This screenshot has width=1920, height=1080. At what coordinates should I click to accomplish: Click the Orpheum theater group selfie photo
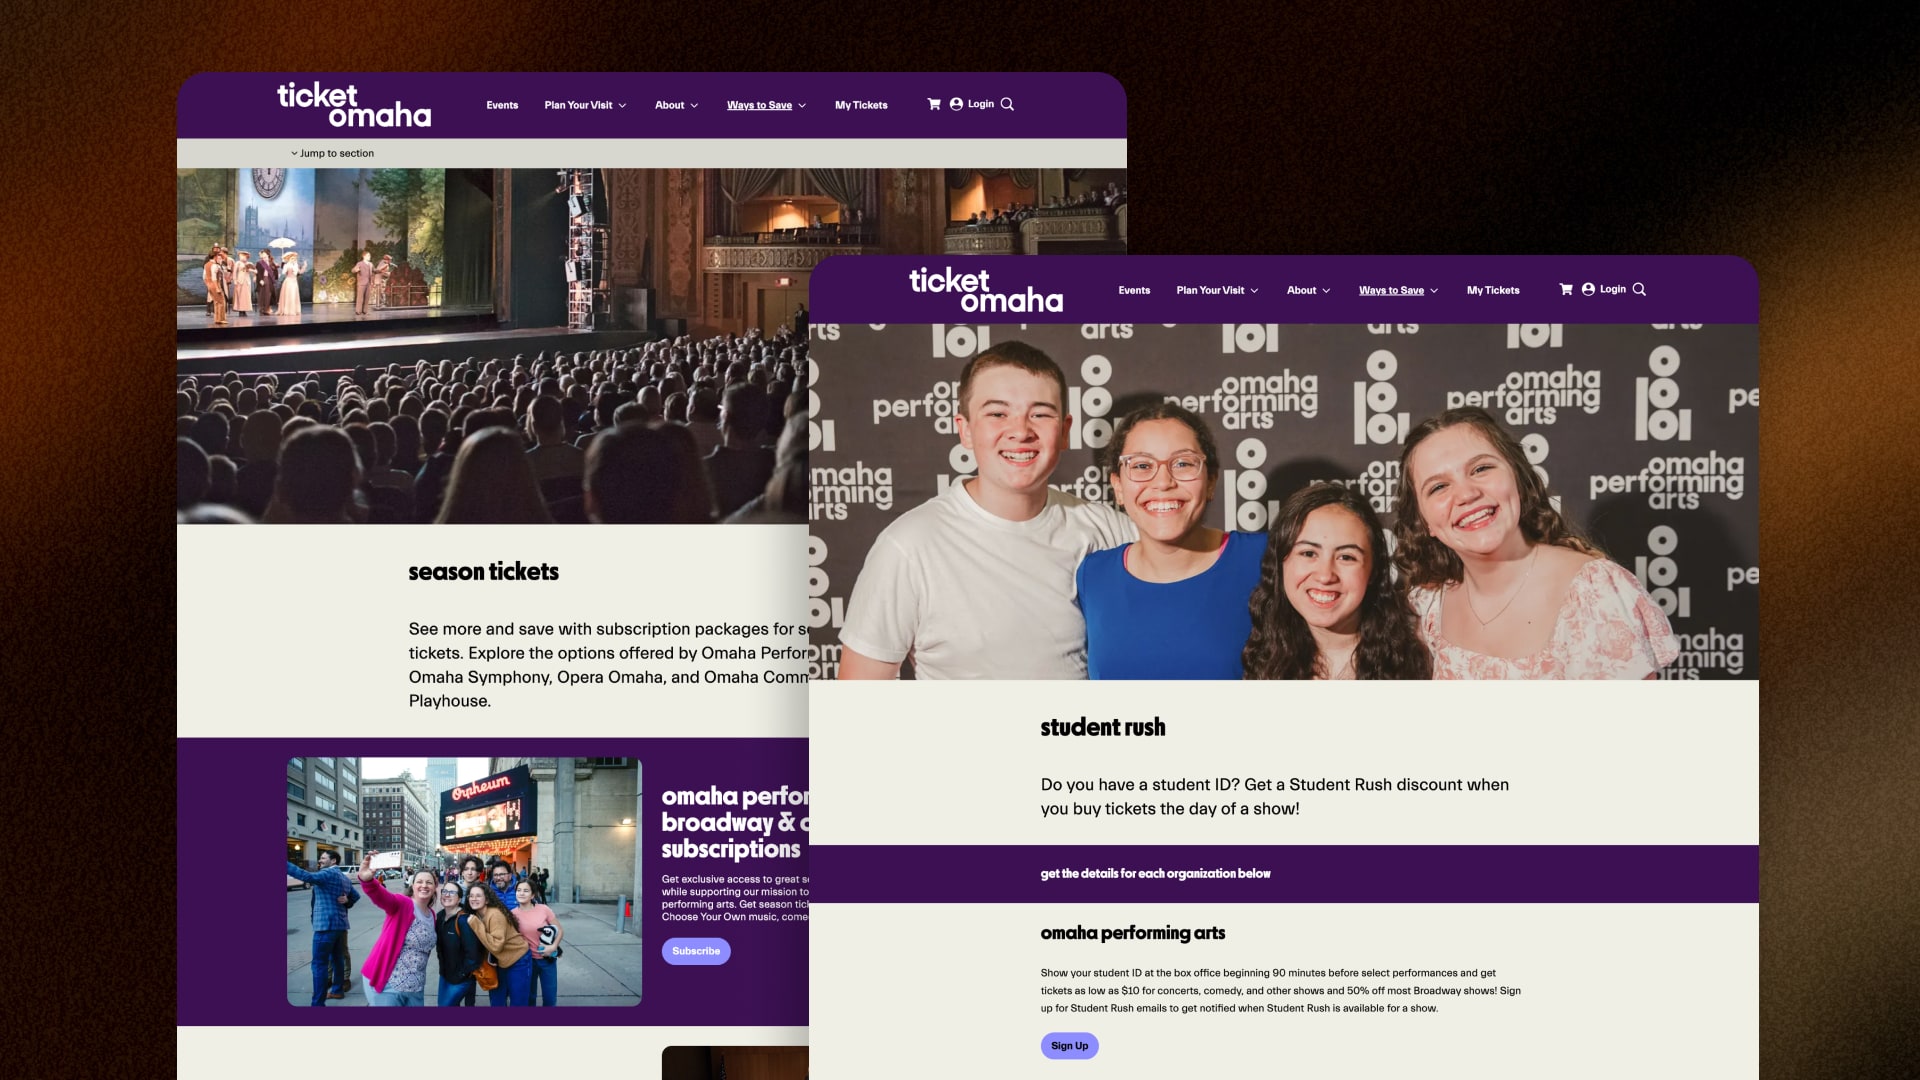[464, 881]
